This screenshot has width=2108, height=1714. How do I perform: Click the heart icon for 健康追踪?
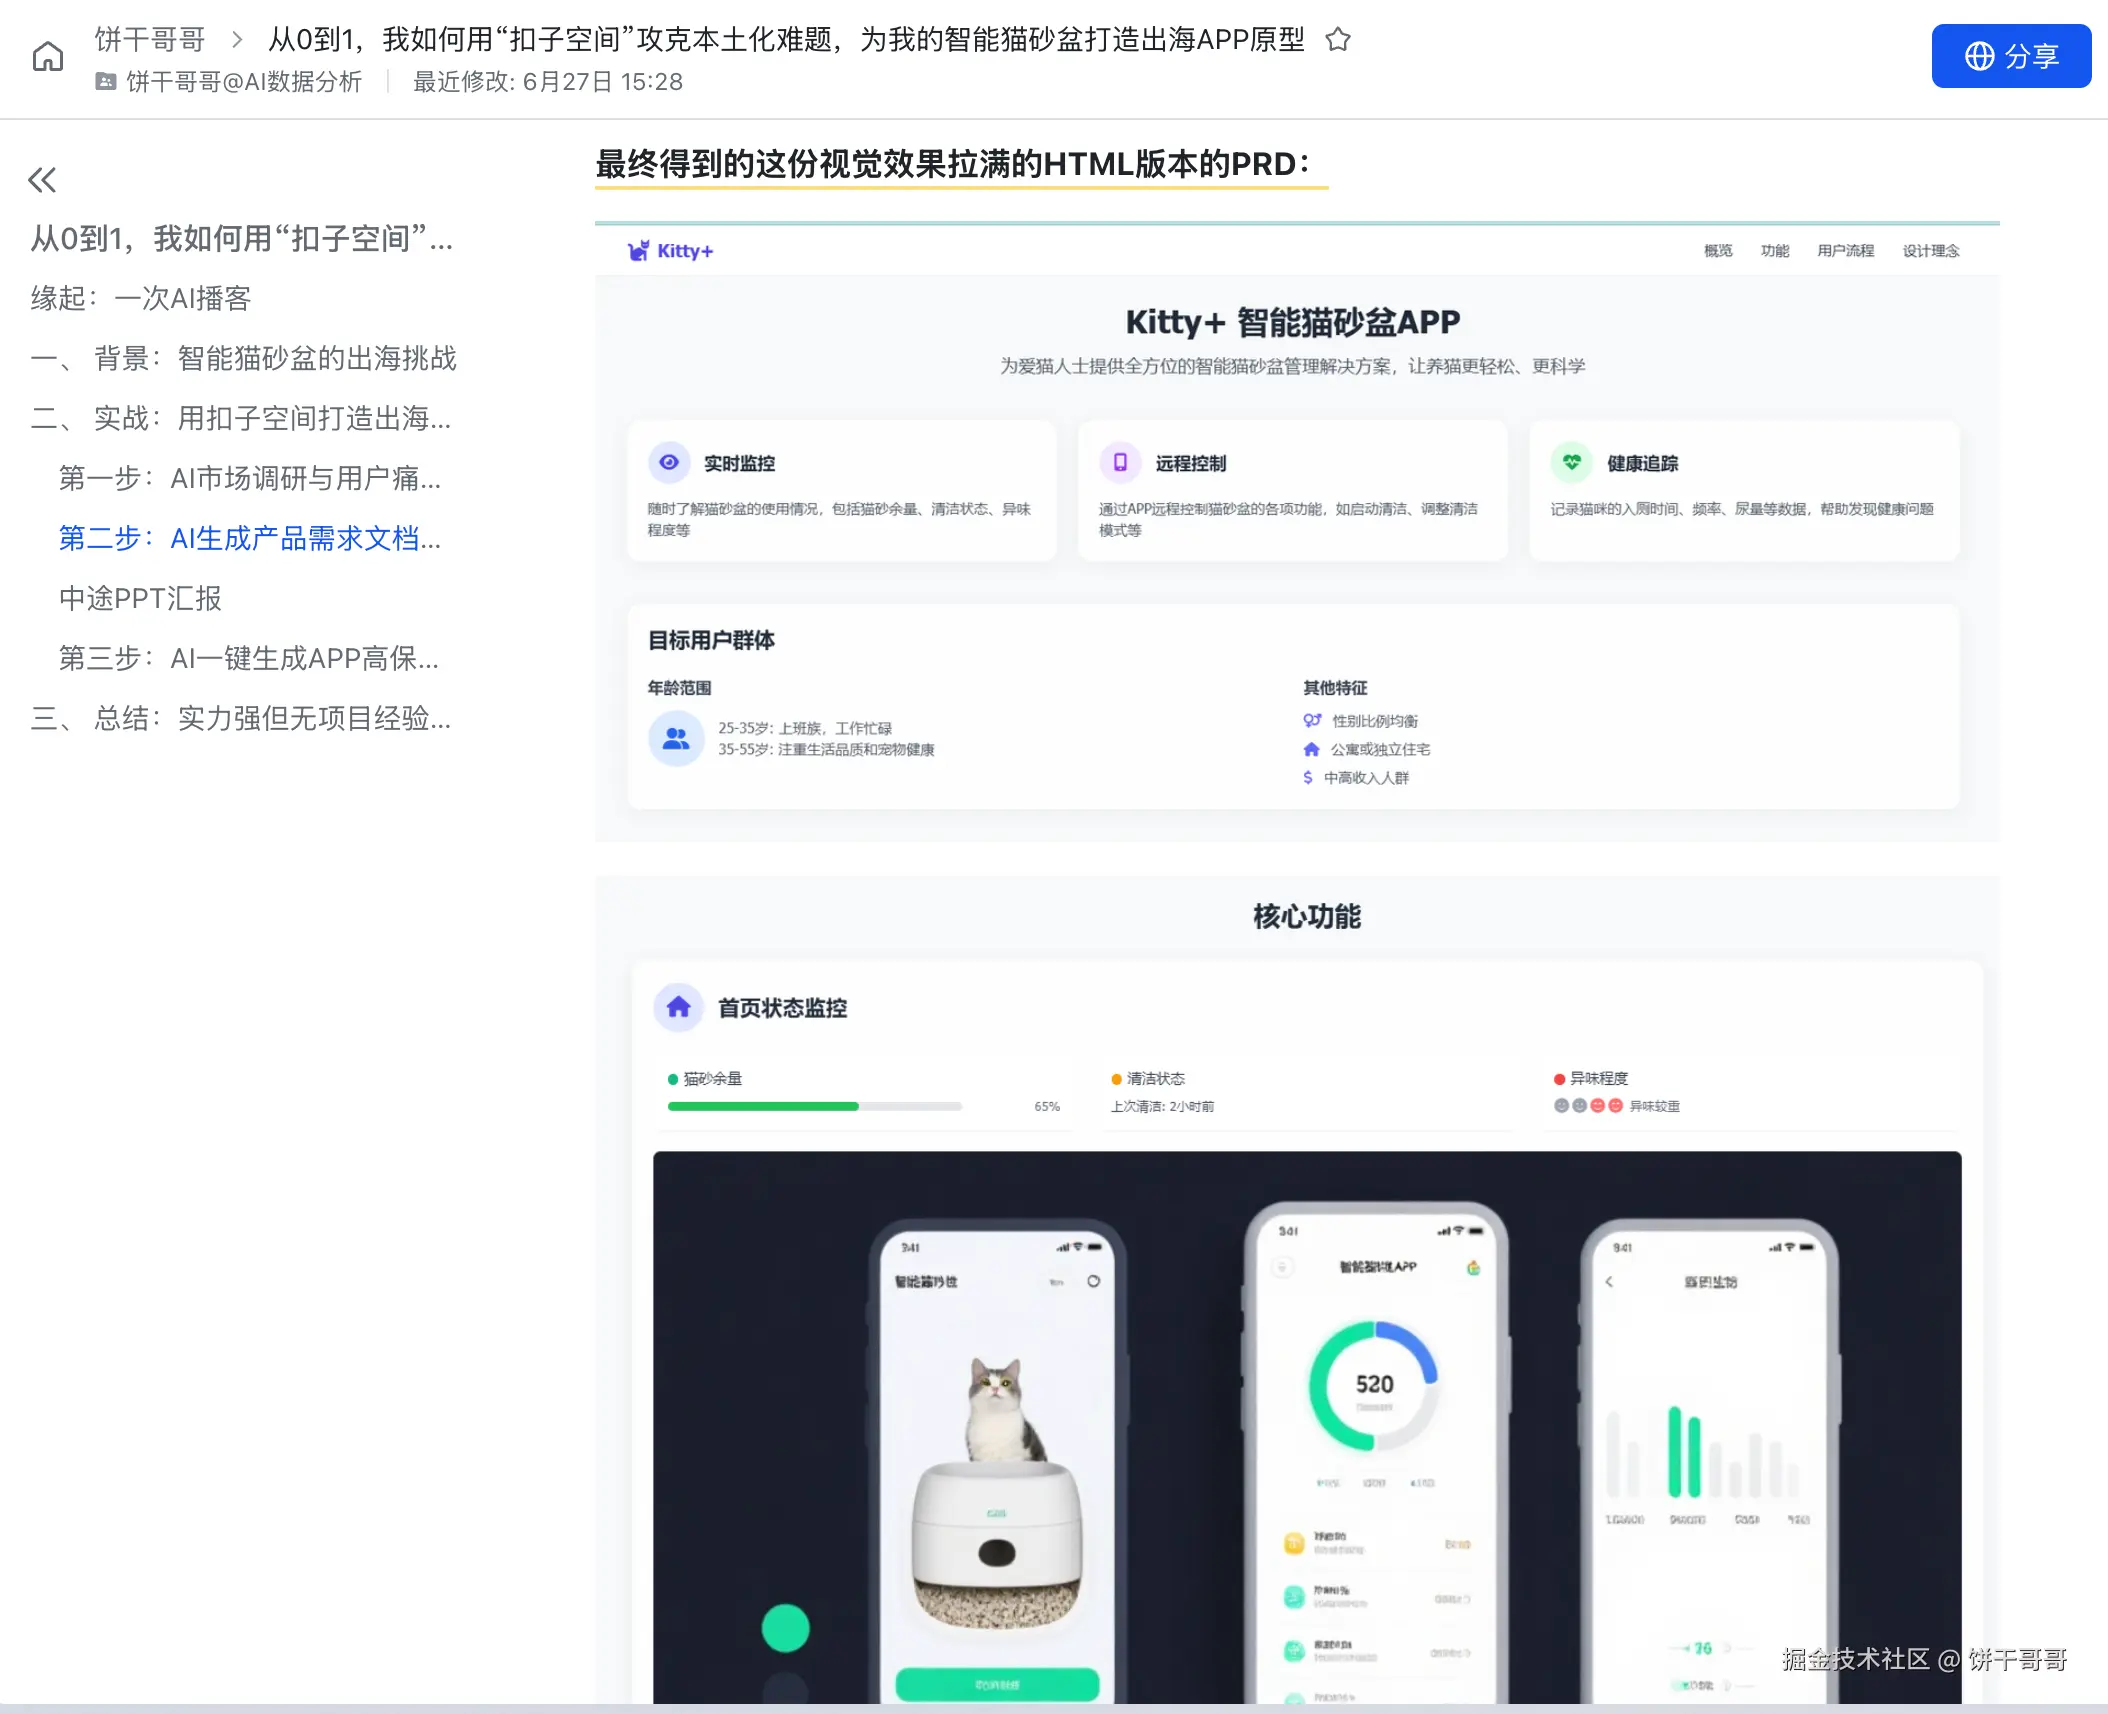[1571, 462]
